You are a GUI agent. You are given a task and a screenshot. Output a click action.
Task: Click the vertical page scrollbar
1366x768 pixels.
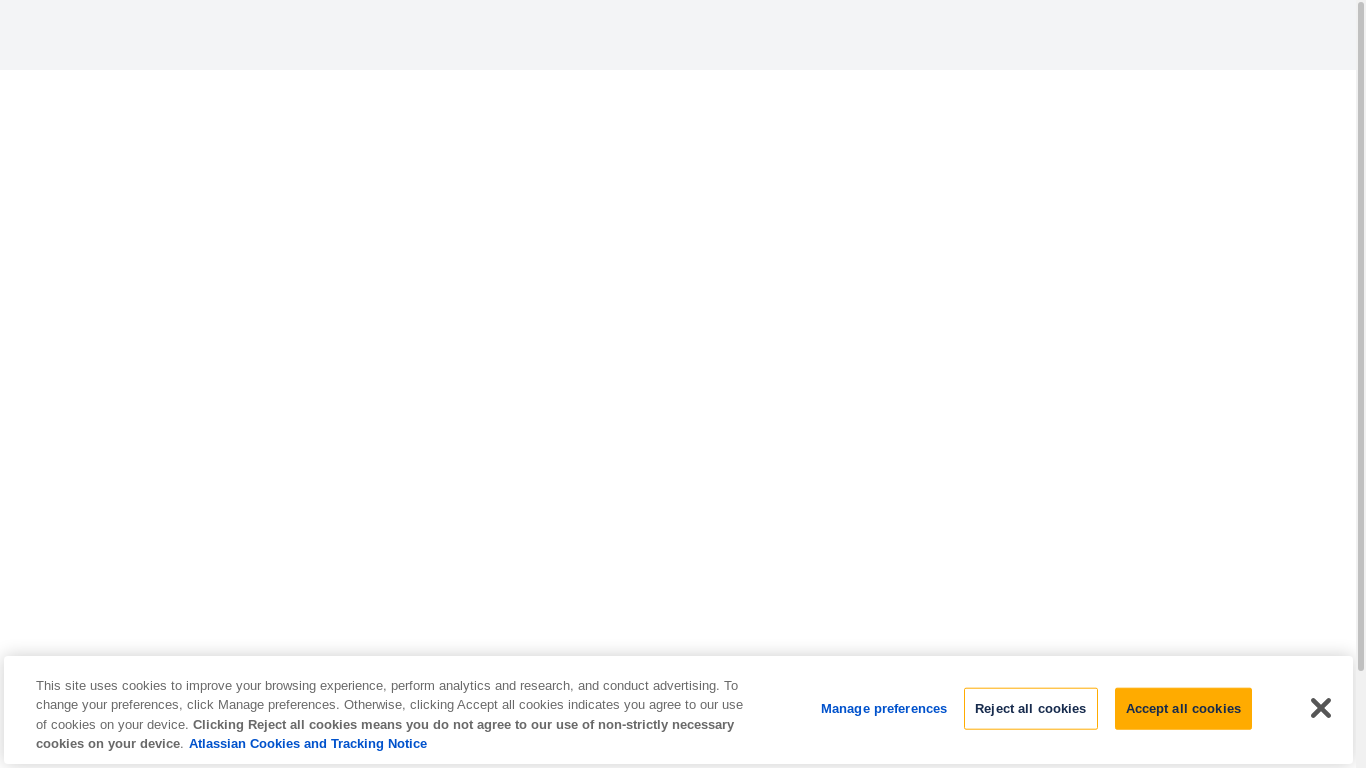click(x=1360, y=336)
